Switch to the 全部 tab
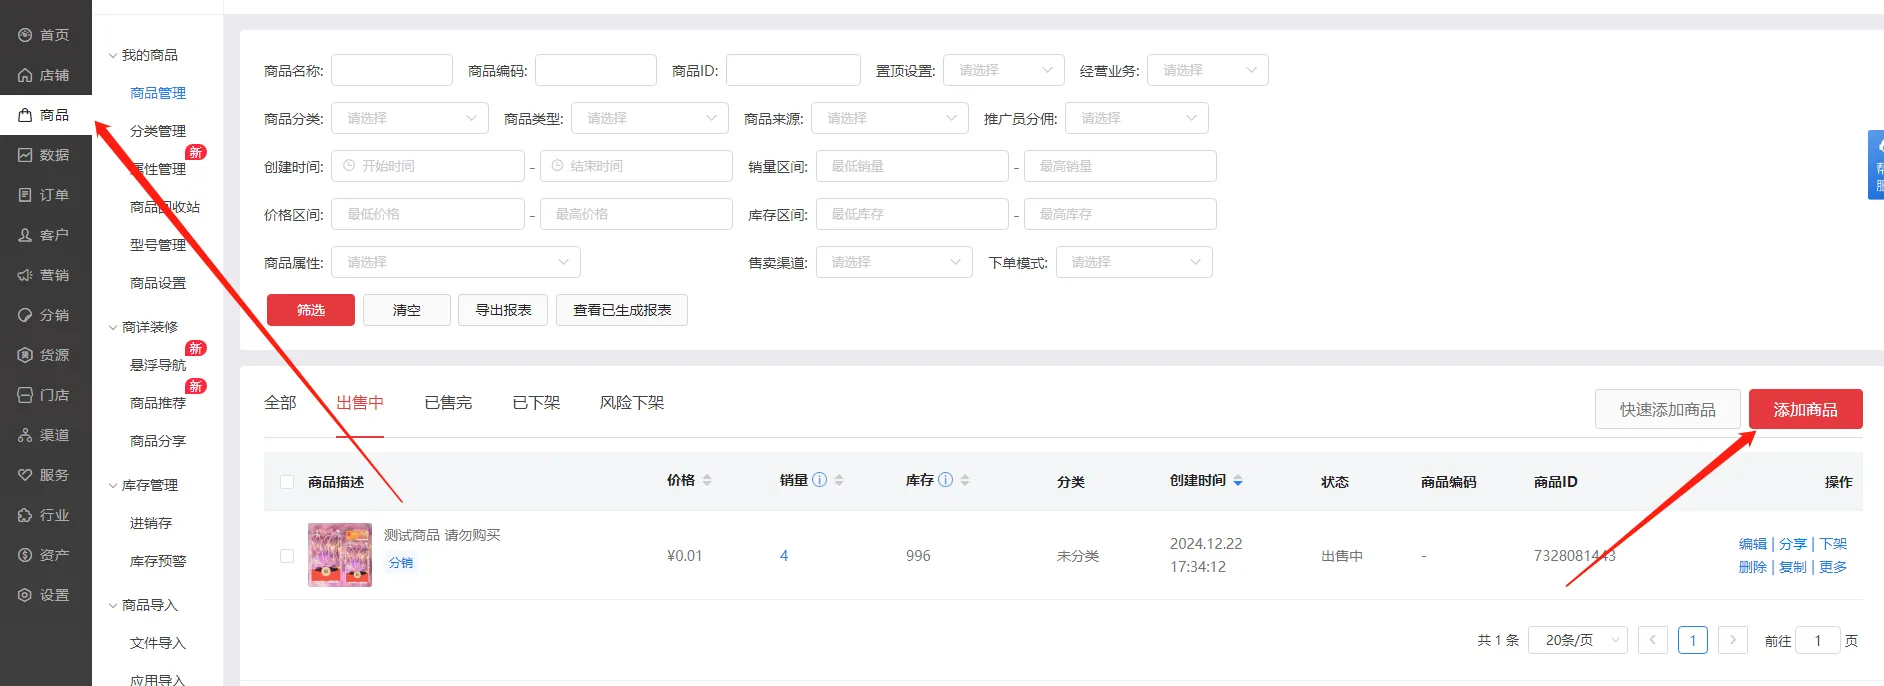The width and height of the screenshot is (1884, 686). pos(280,403)
